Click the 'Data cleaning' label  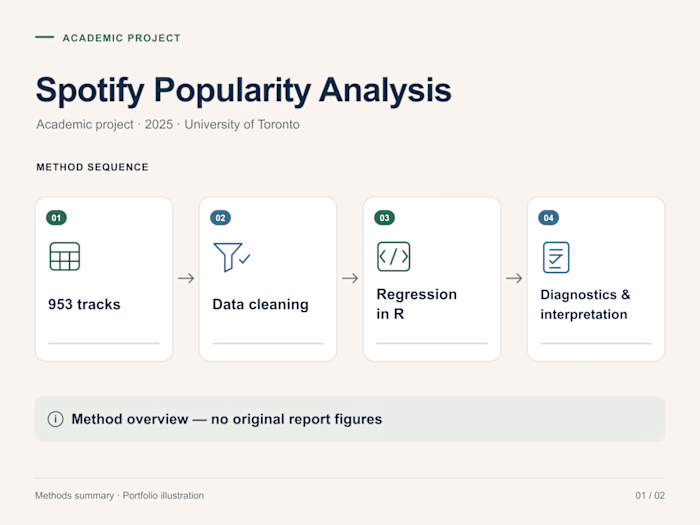click(260, 304)
